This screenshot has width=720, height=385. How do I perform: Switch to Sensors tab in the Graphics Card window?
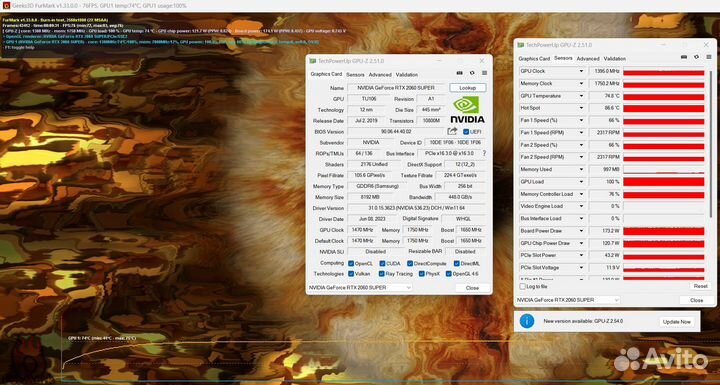click(355, 74)
